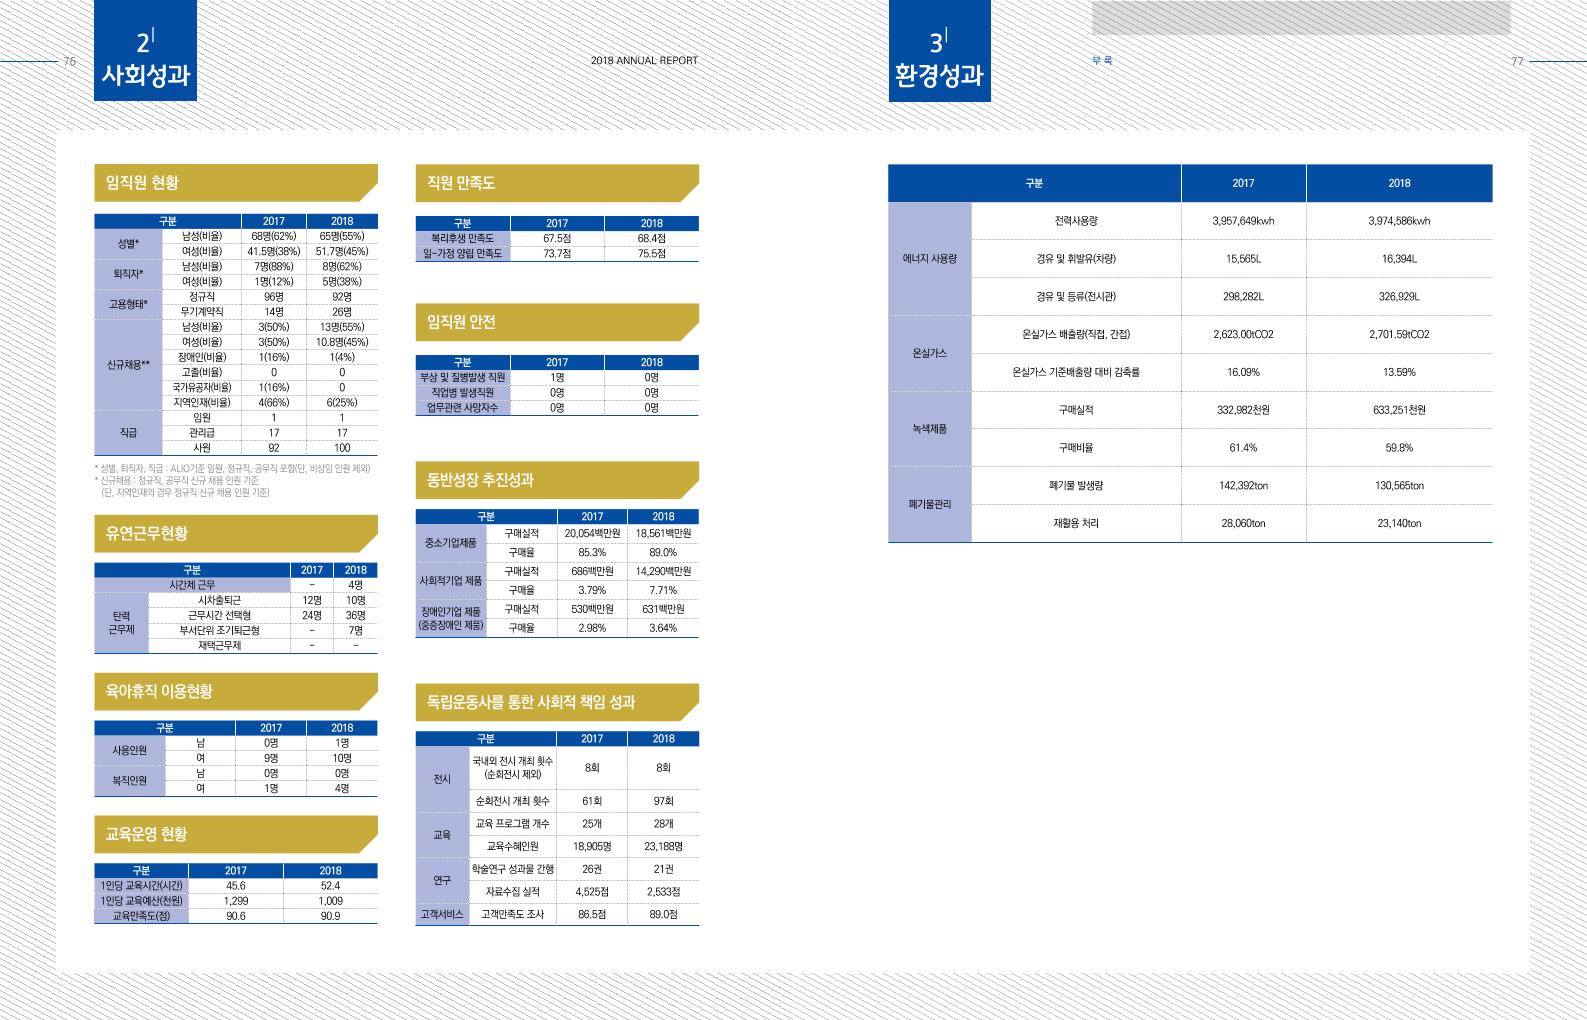Viewport: 1587px width, 1020px height.
Task: Click the '폐기물관리' category cell
Action: tap(930, 504)
